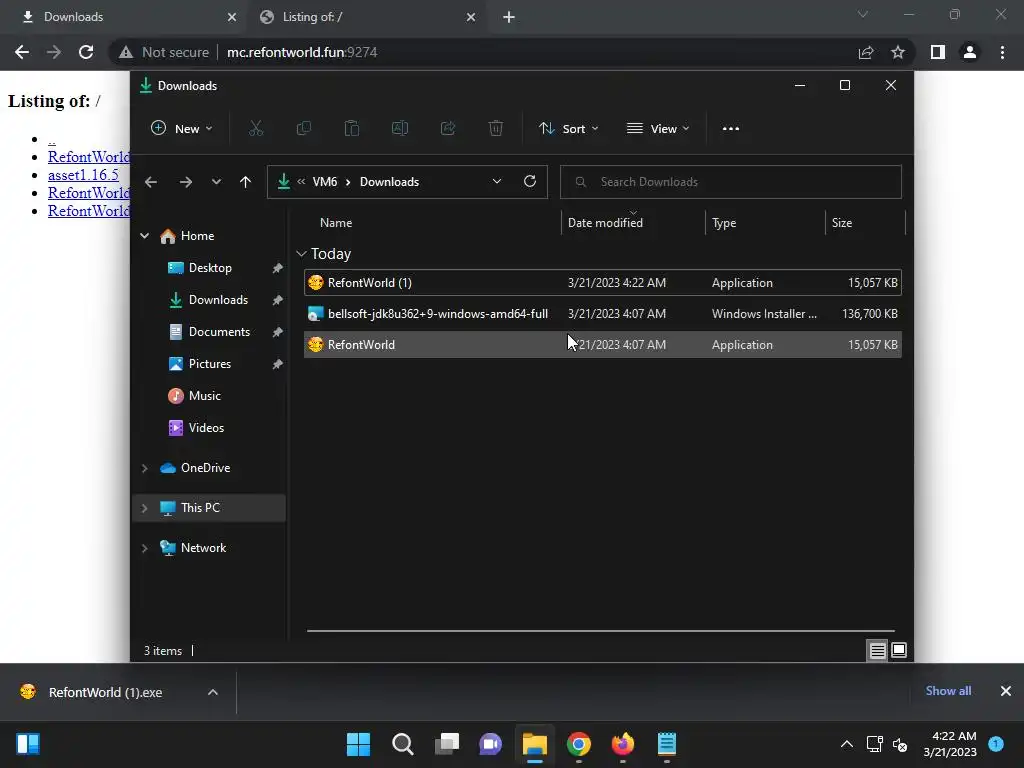Collapse the Home tree node
The height and width of the screenshot is (768, 1024).
(144, 236)
